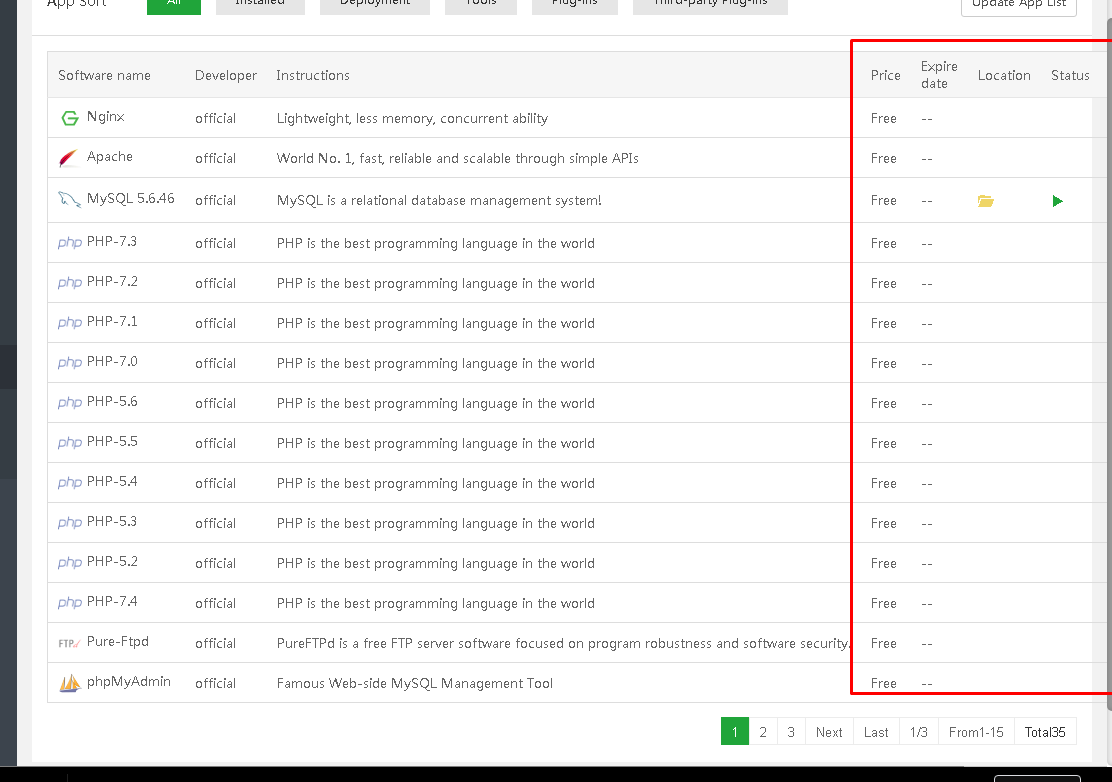1112x782 pixels.
Task: Click php icon beside PHP-5.4
Action: click(x=70, y=482)
